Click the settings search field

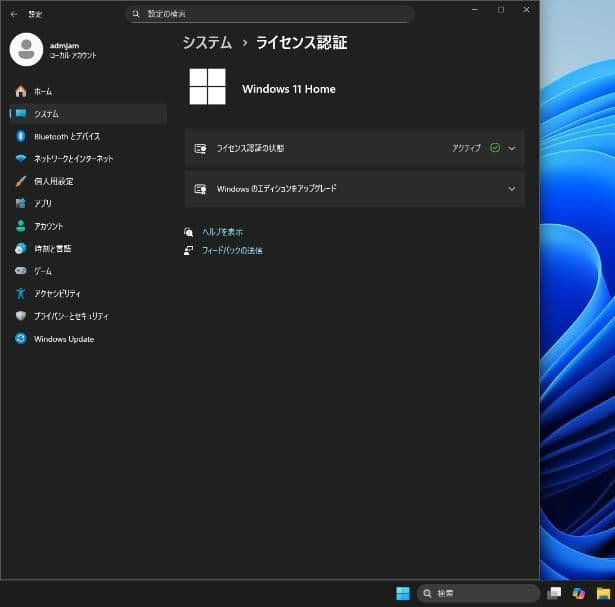pyautogui.click(x=270, y=14)
